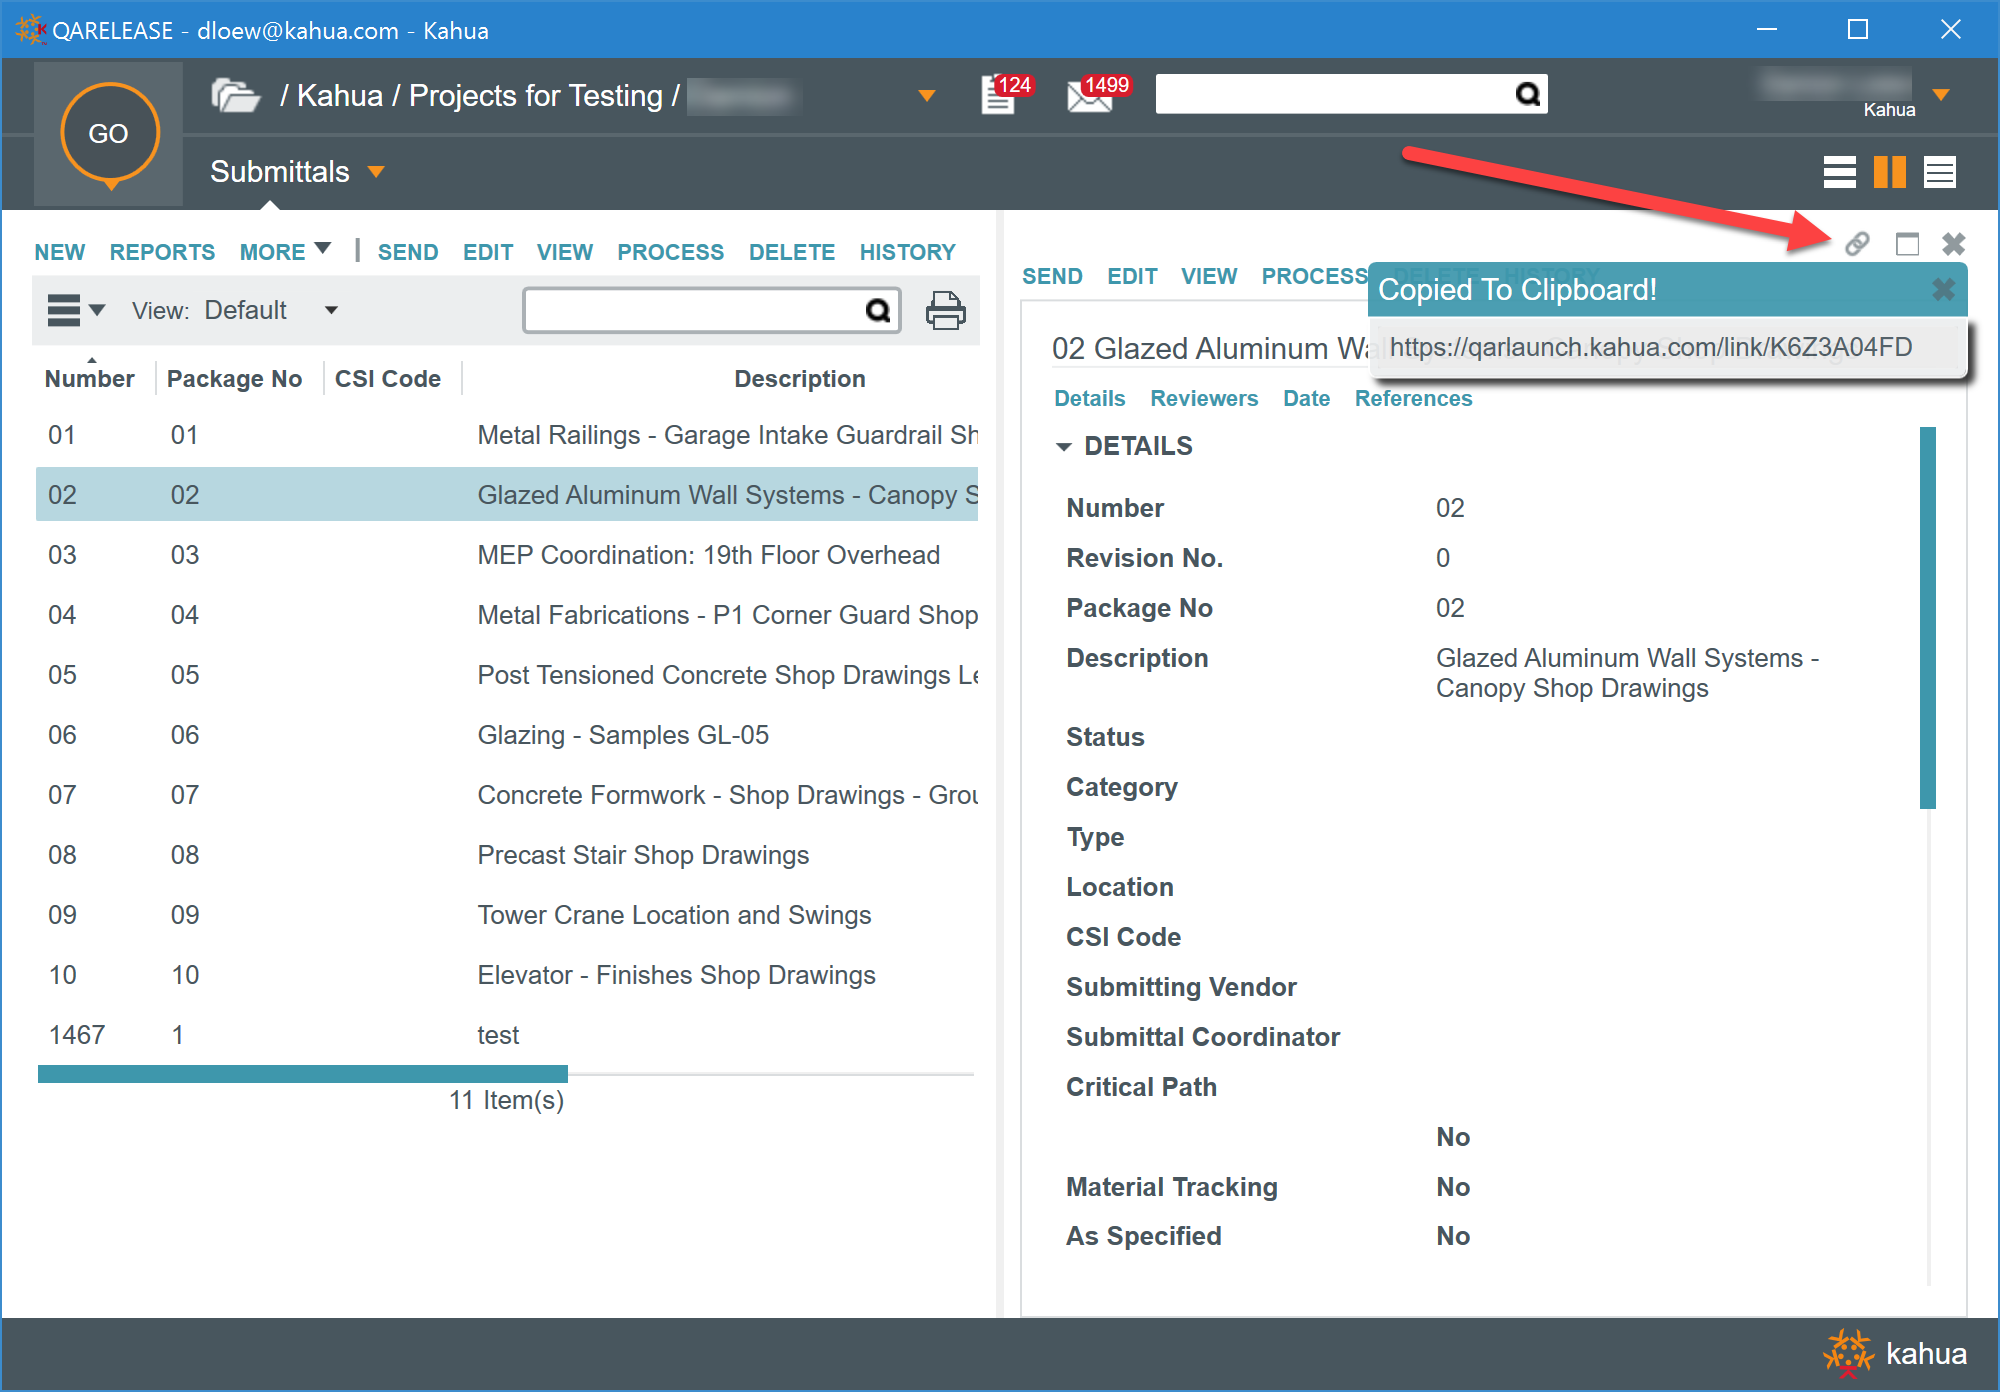
Task: Expand the Submittals app dropdown arrow
Action: point(377,172)
